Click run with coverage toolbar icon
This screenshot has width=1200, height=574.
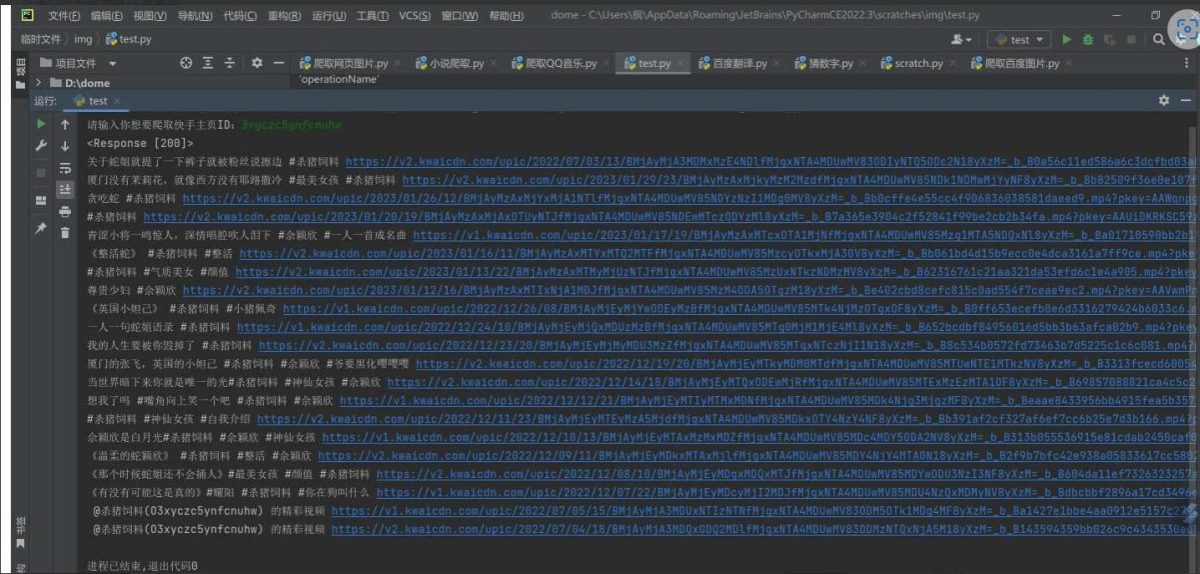click(1110, 39)
